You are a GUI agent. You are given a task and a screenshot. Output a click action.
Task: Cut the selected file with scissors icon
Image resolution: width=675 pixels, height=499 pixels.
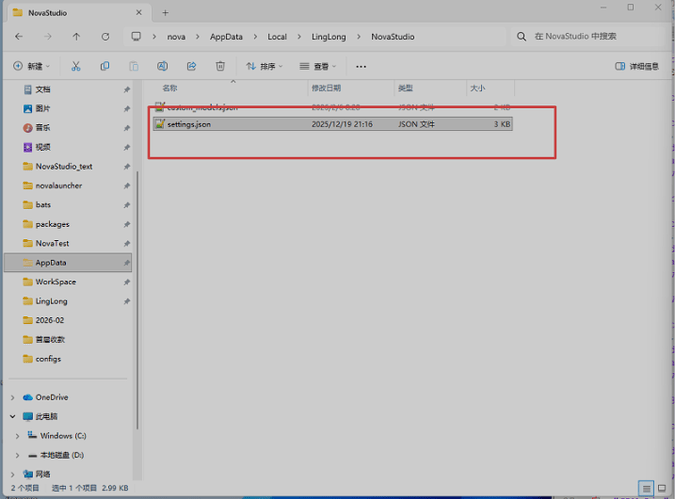(x=76, y=66)
